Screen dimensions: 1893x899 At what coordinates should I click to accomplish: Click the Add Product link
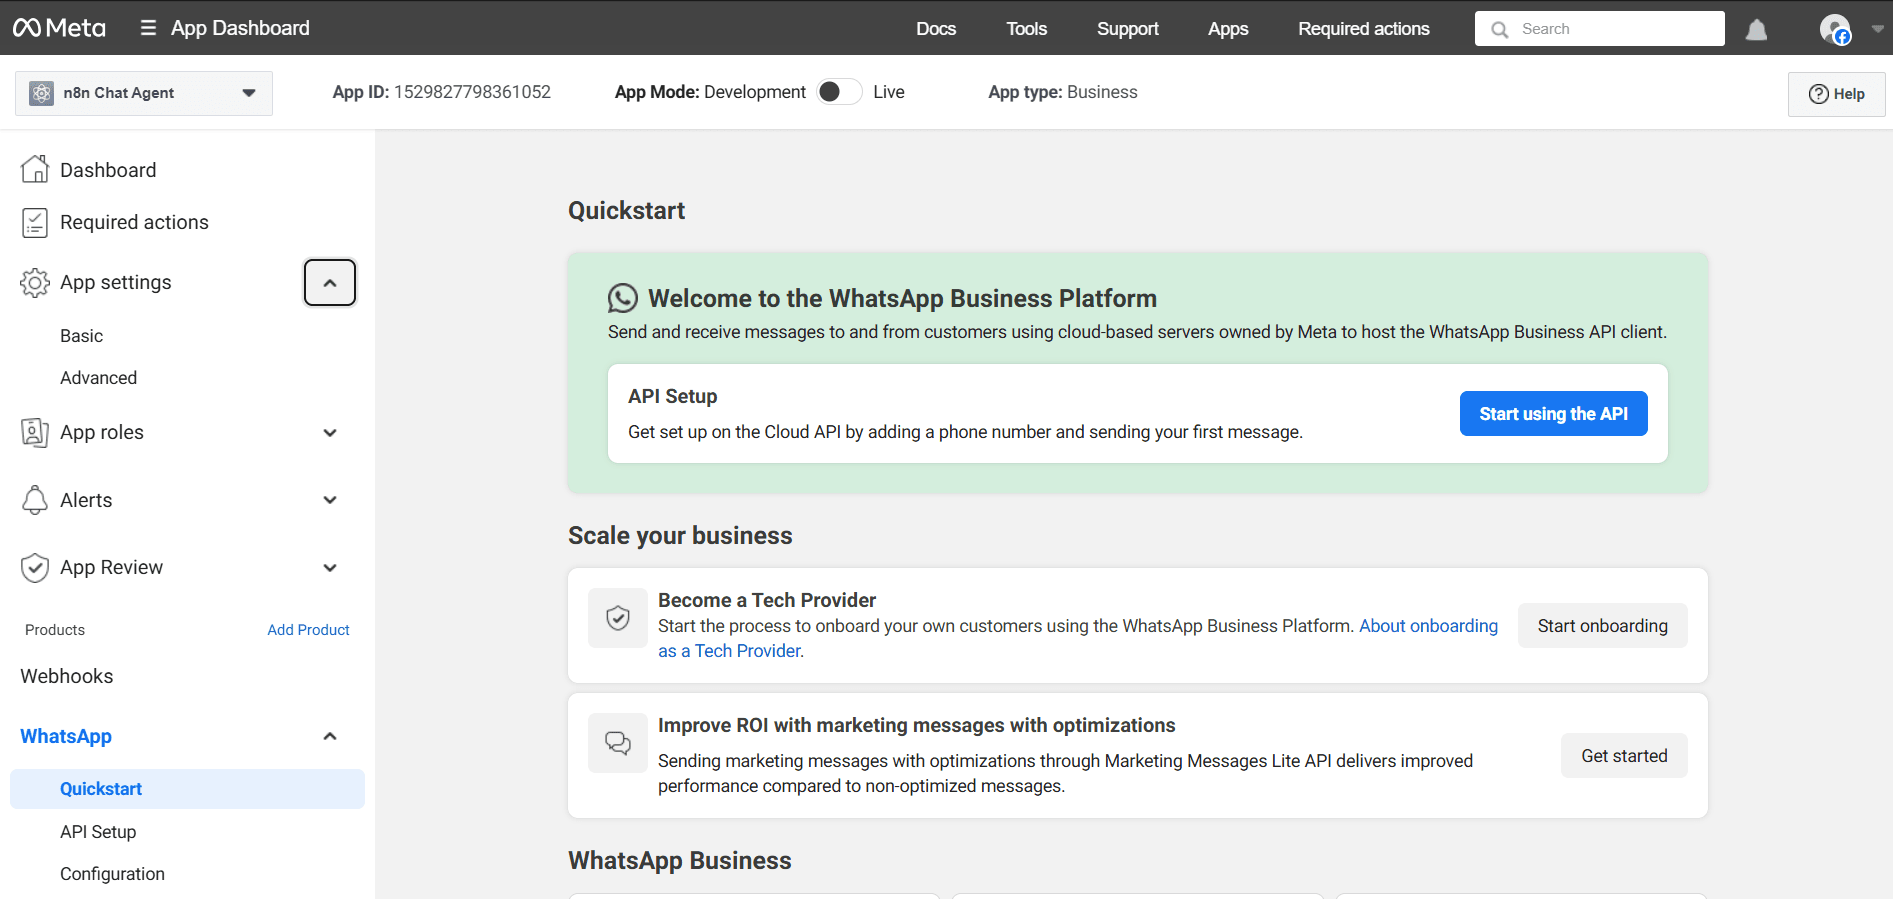click(308, 630)
